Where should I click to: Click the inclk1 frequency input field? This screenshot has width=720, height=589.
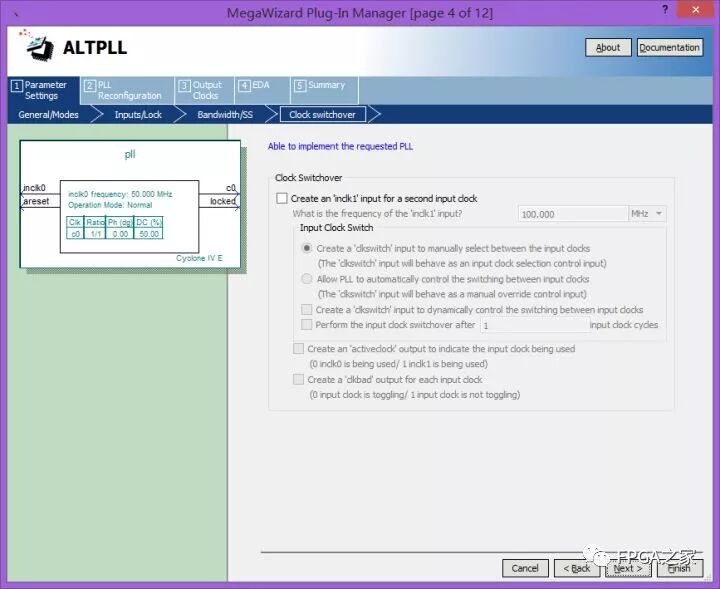(572, 214)
